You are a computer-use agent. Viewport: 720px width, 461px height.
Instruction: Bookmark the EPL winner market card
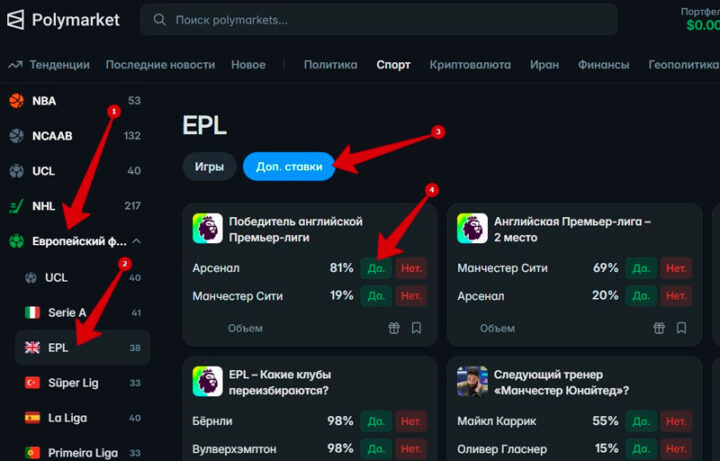(x=416, y=327)
